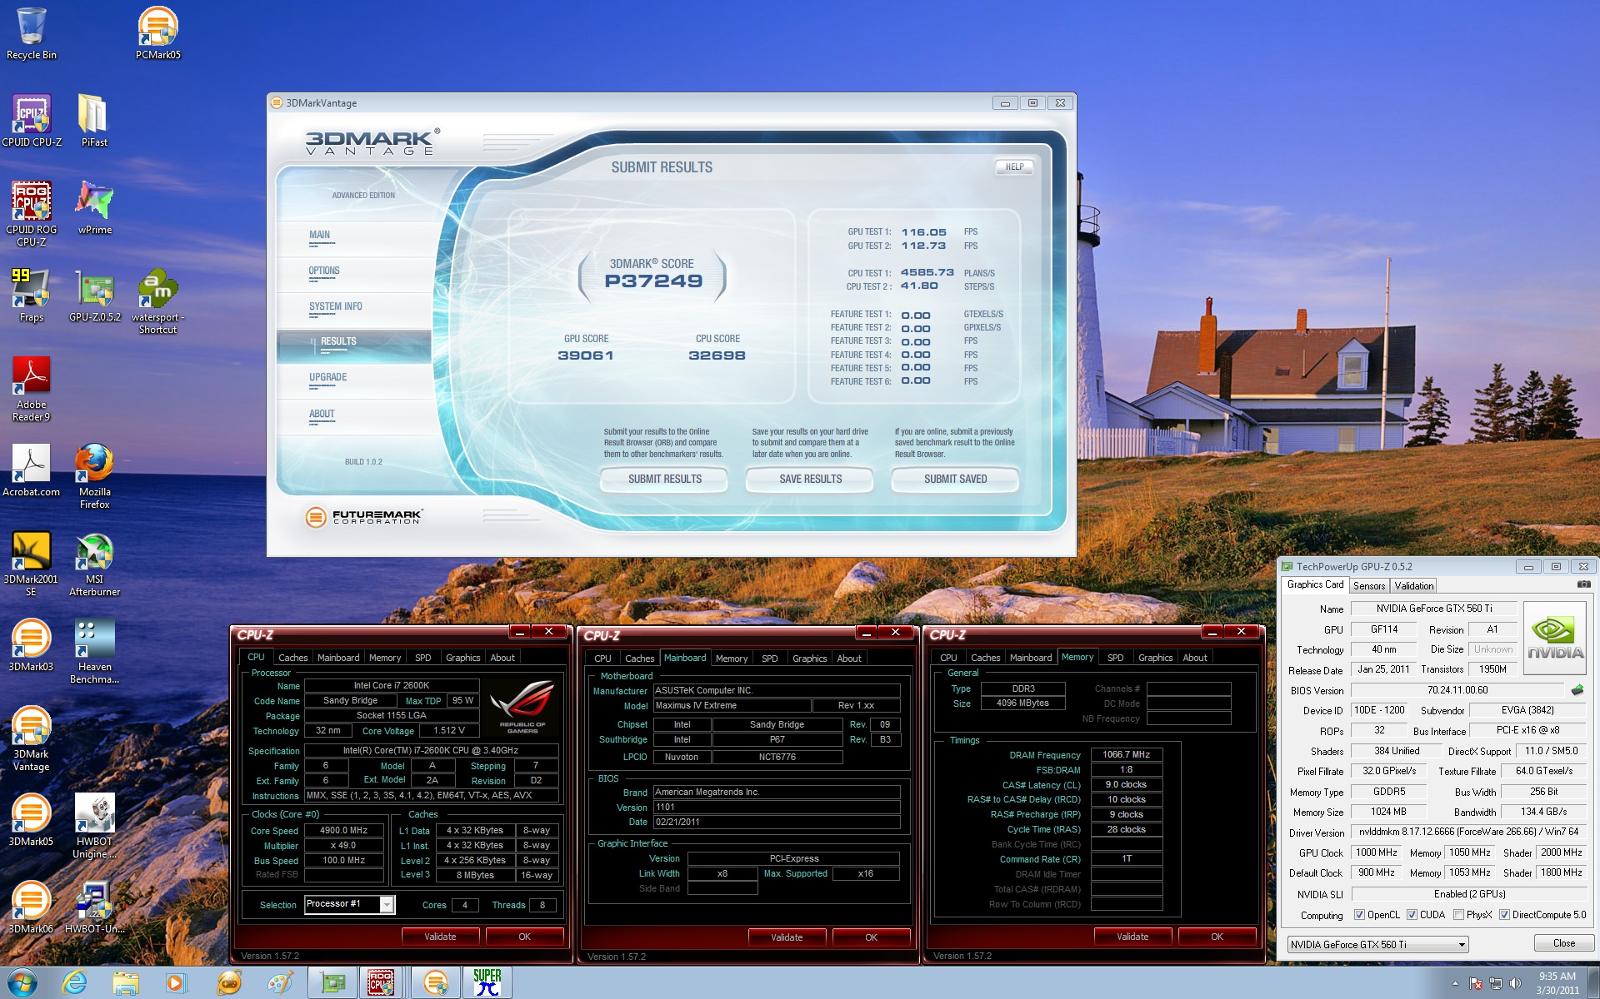The width and height of the screenshot is (1600, 999).
Task: Select UPGRADE in 3DMark Vantage sidebar
Action: click(328, 378)
